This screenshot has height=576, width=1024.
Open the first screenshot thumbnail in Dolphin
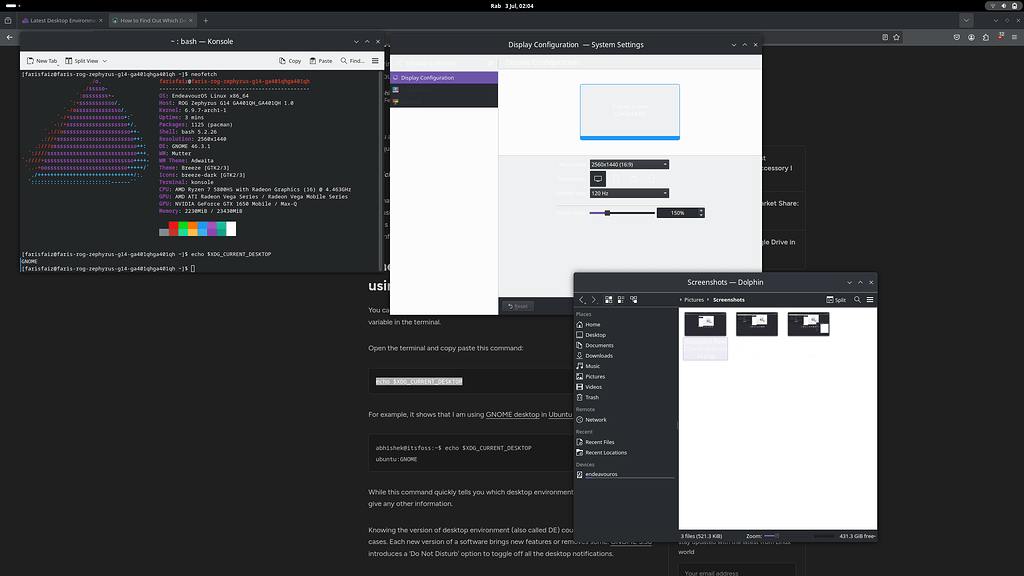pyautogui.click(x=706, y=323)
